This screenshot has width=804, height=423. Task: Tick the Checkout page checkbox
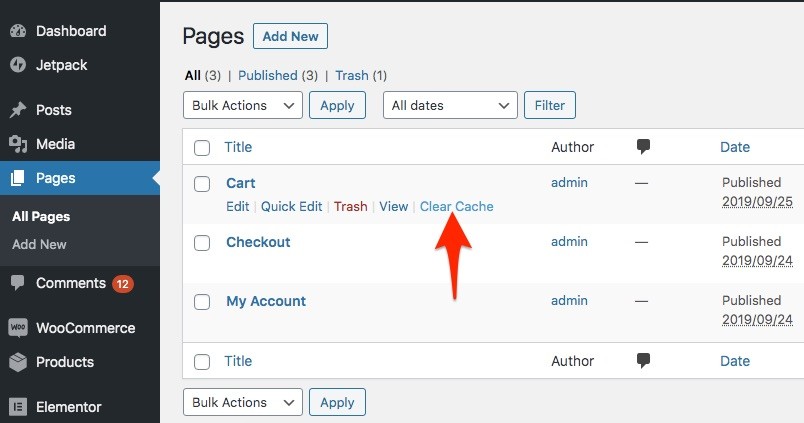point(202,243)
